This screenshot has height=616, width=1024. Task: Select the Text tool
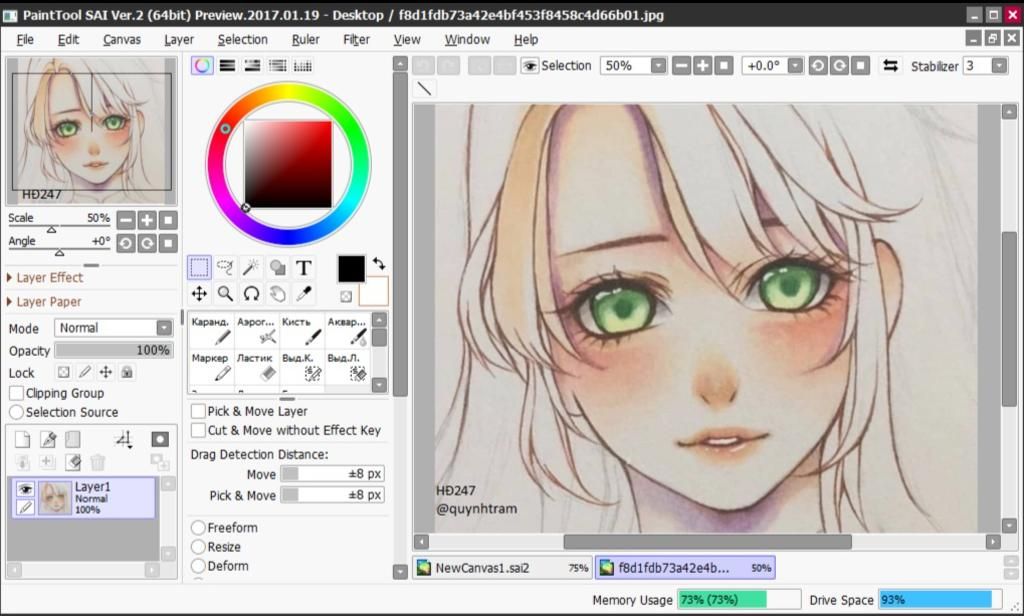coord(304,267)
